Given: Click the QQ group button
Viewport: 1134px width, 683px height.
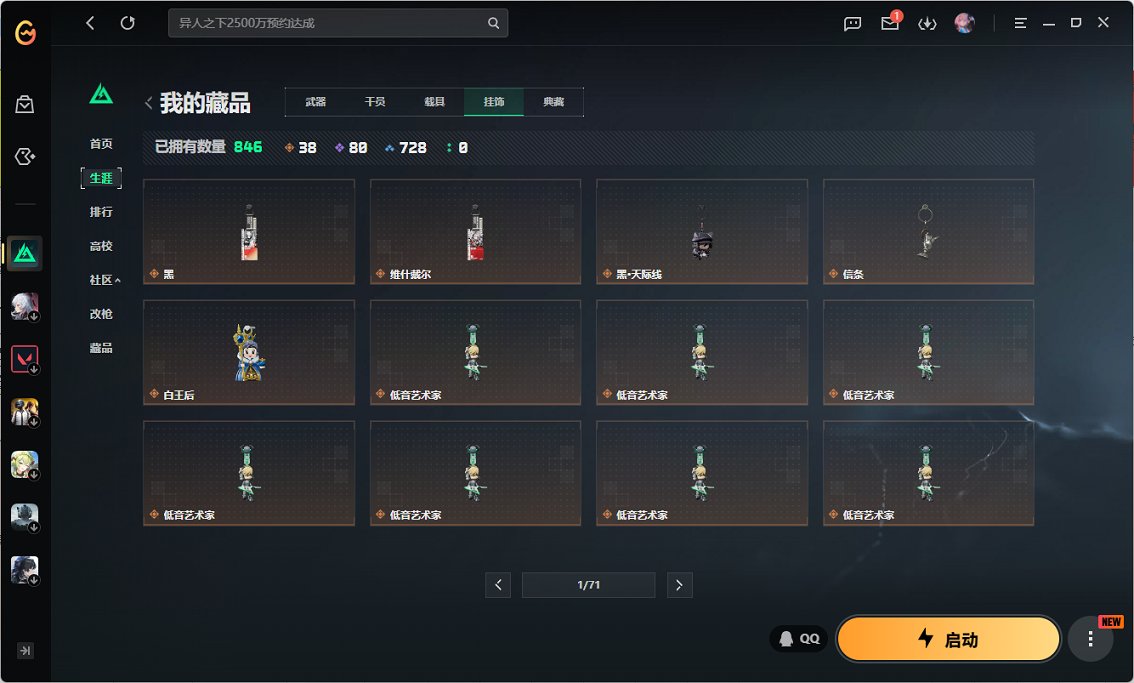Looking at the screenshot, I should pyautogui.click(x=798, y=638).
